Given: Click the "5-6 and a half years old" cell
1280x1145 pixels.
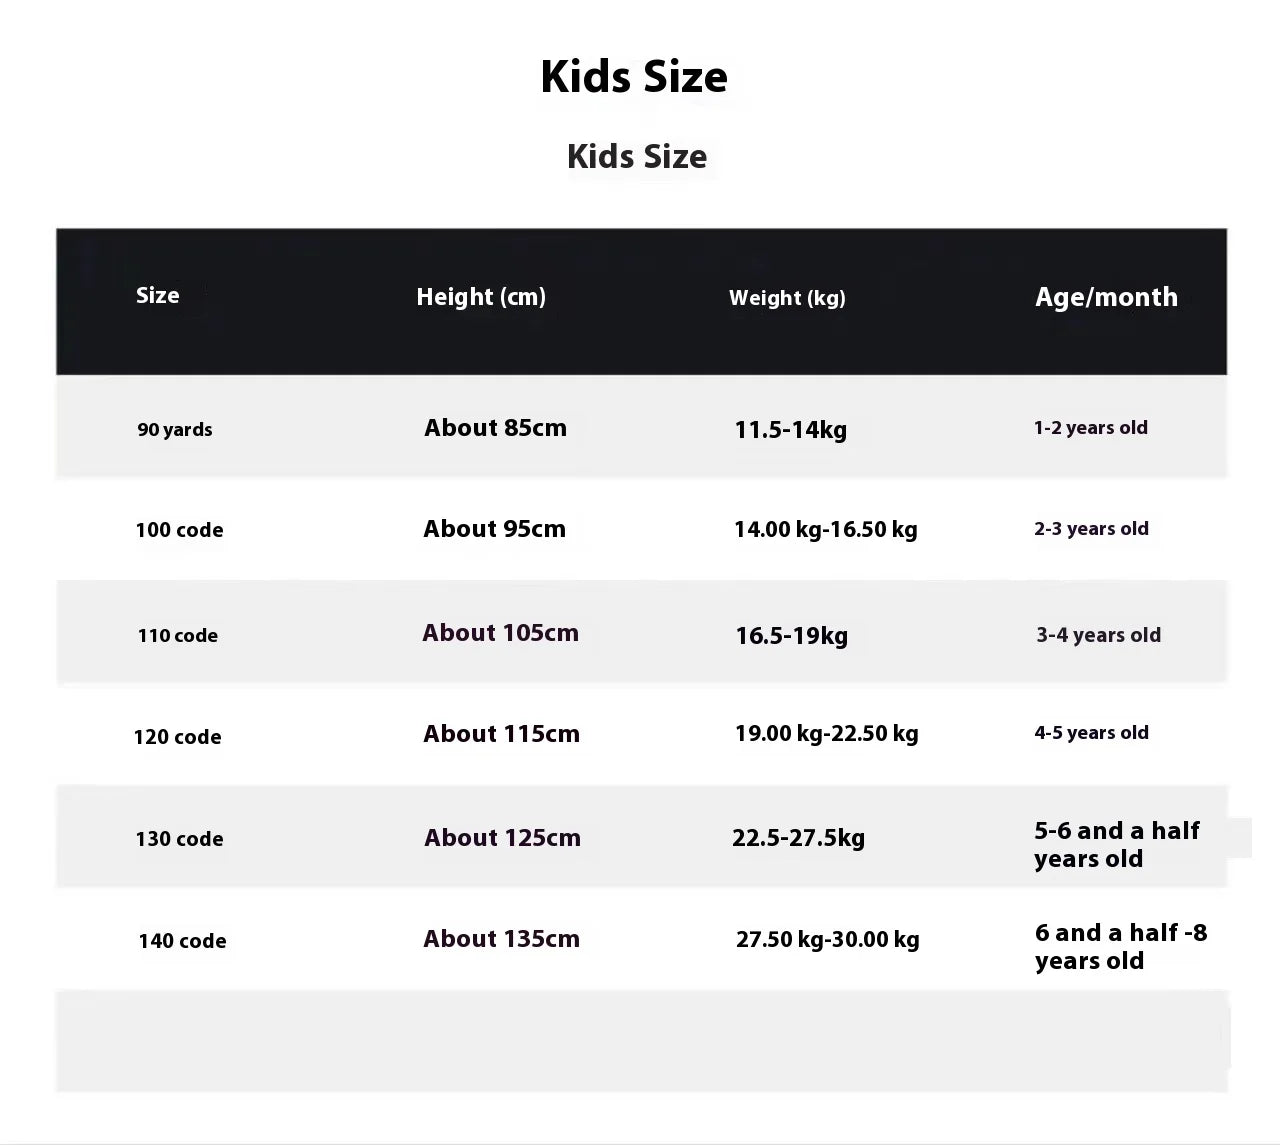Looking at the screenshot, I should [x=1116, y=845].
